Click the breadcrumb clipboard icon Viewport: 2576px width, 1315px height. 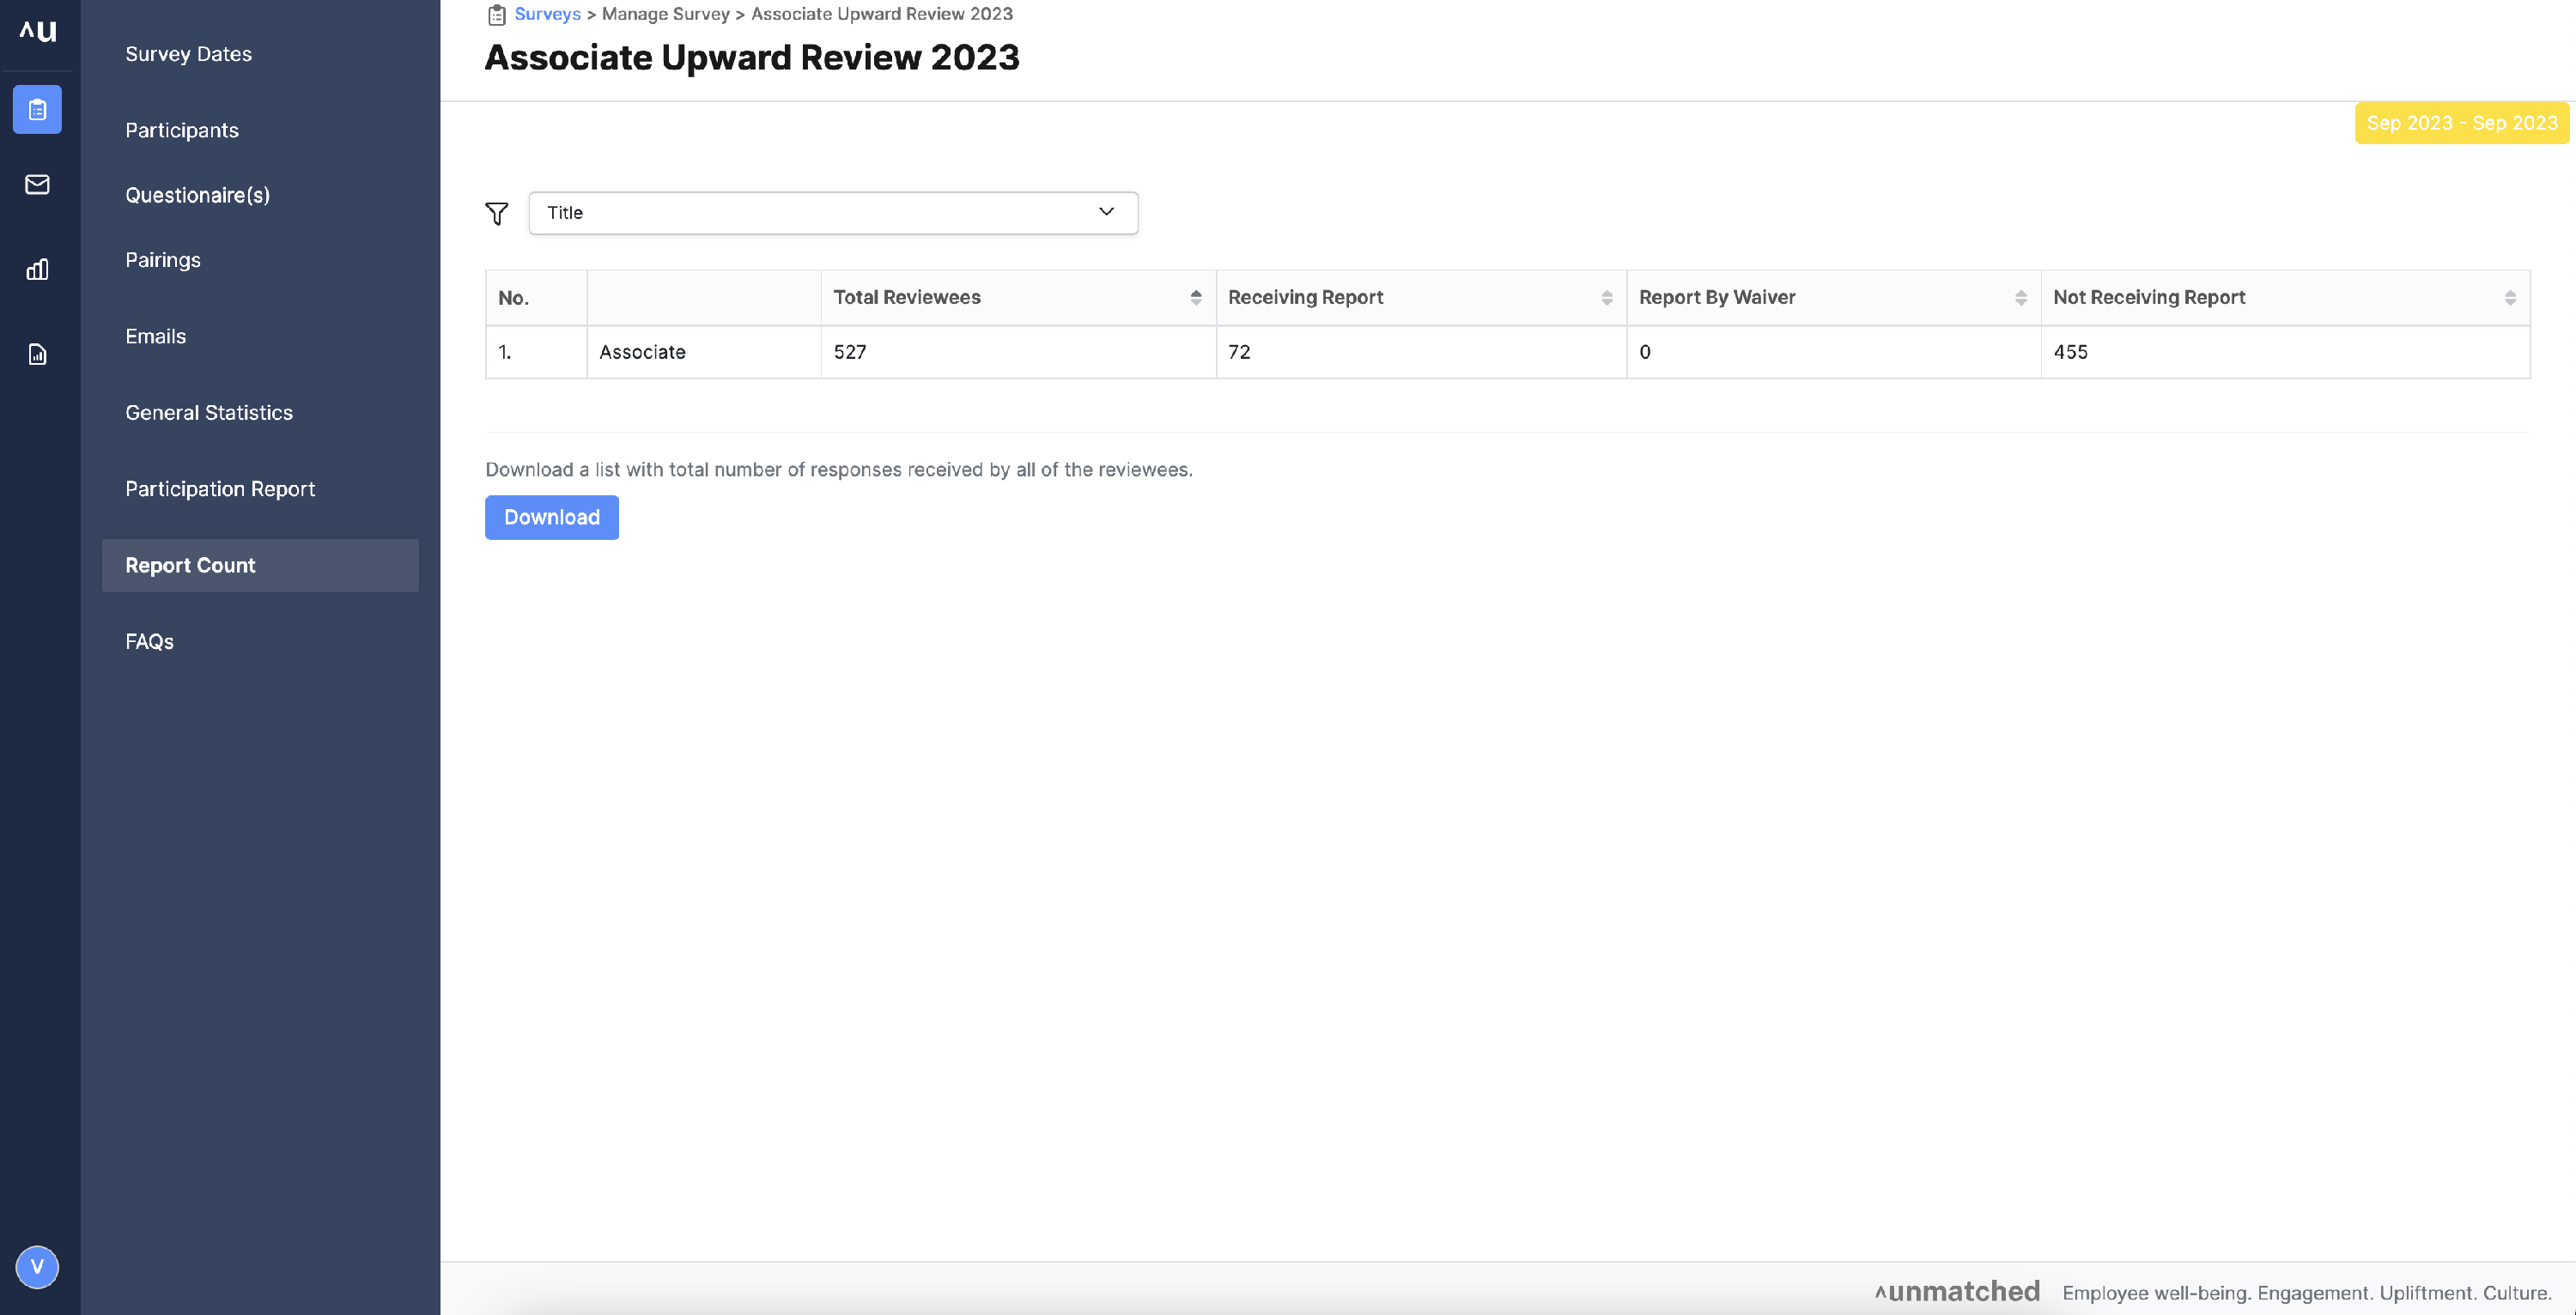(x=496, y=14)
